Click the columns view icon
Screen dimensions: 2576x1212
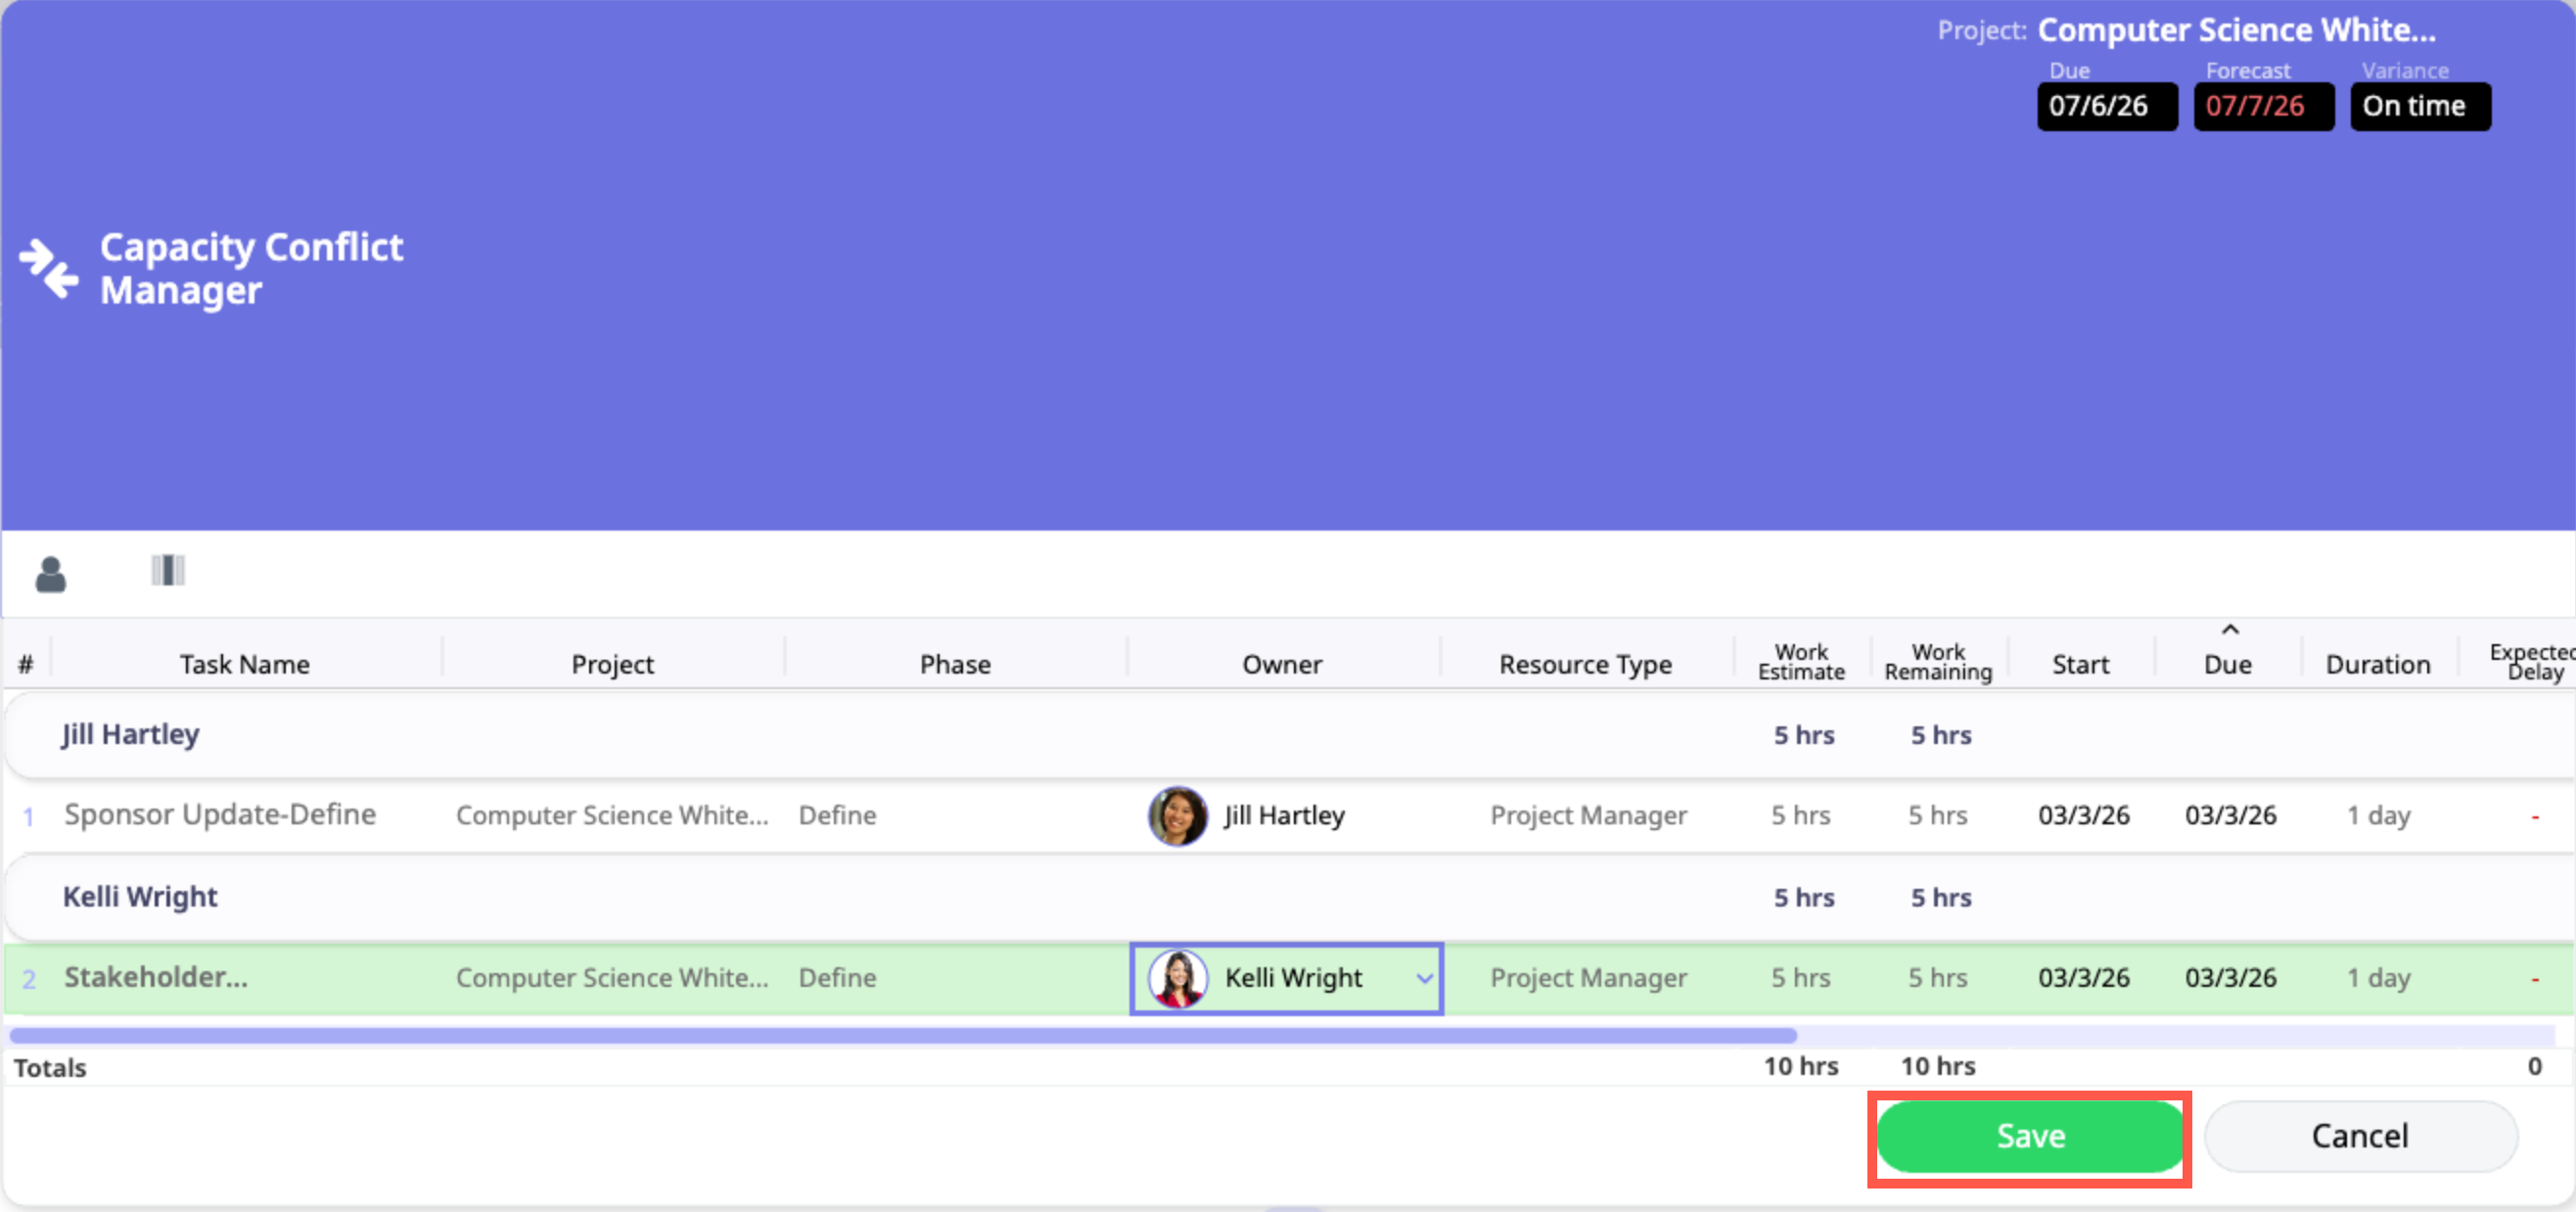(168, 570)
